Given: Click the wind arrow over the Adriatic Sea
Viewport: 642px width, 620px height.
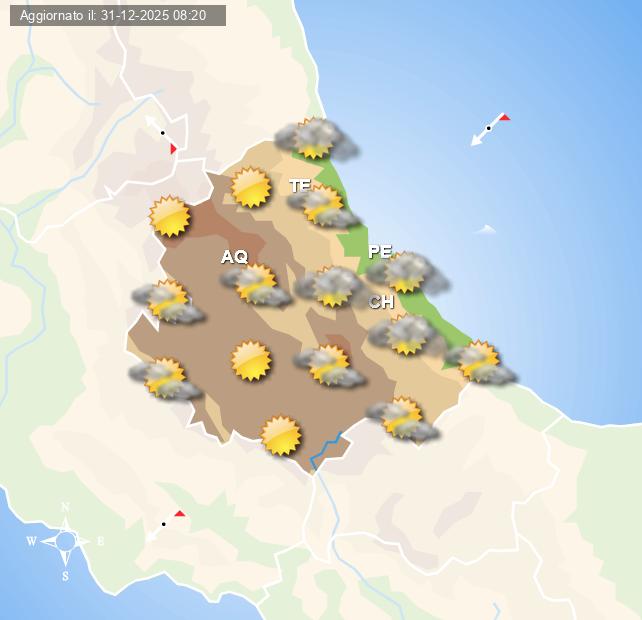Looking at the screenshot, I should (x=489, y=129).
